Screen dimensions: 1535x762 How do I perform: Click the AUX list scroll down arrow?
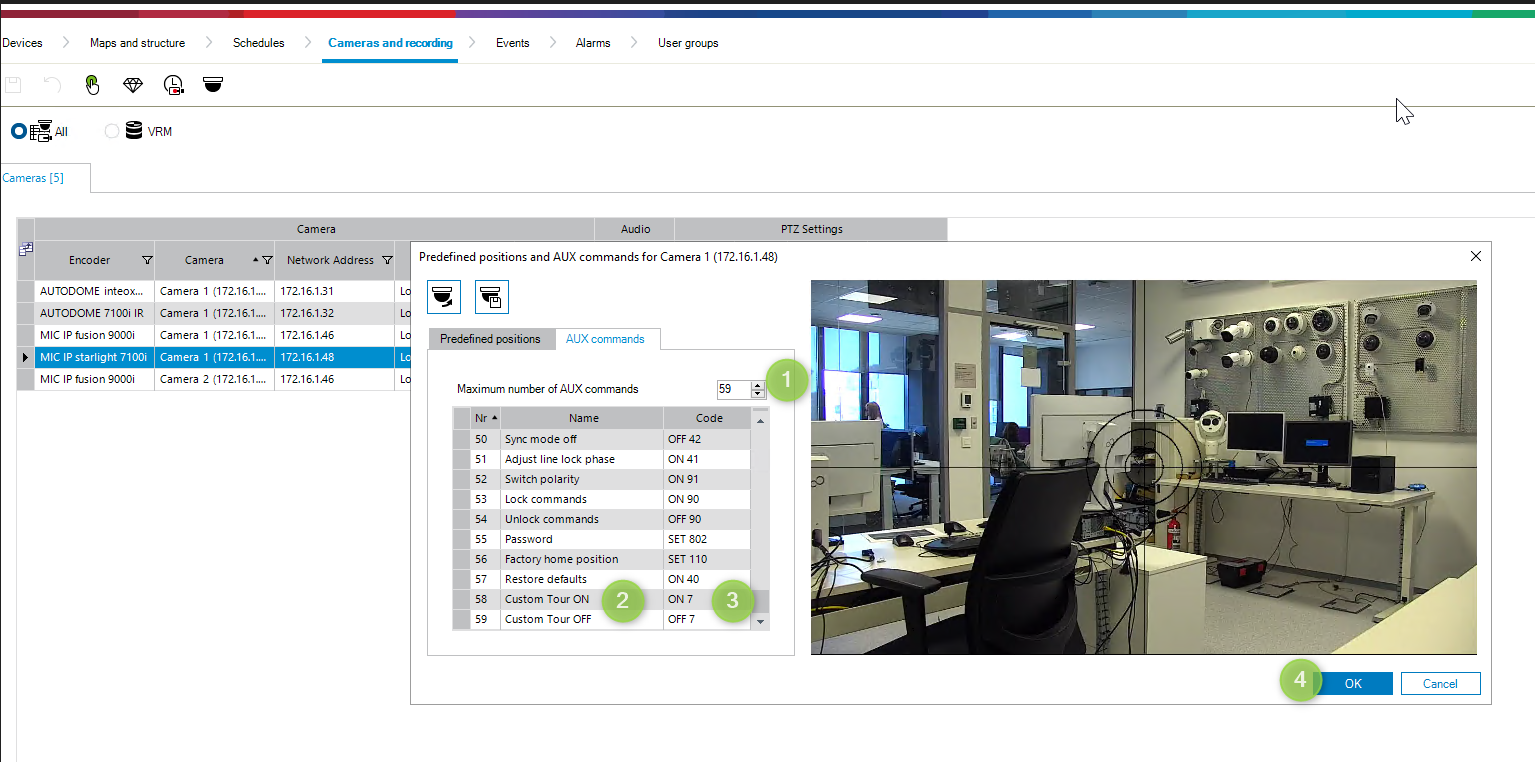tap(760, 621)
